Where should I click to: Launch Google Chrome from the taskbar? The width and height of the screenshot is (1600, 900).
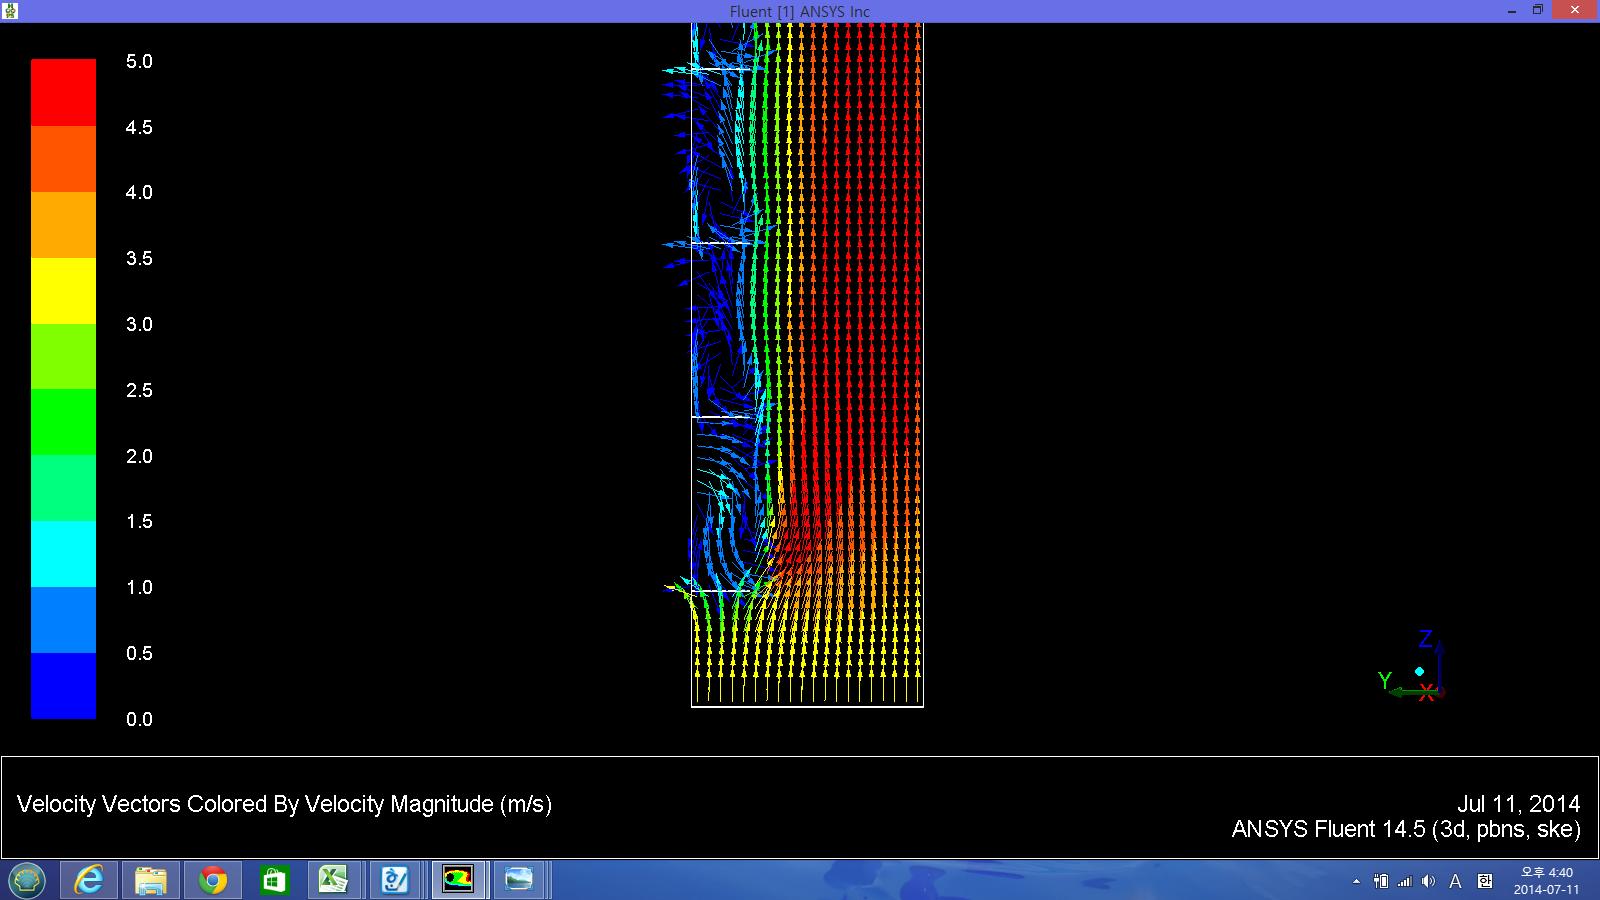(212, 880)
